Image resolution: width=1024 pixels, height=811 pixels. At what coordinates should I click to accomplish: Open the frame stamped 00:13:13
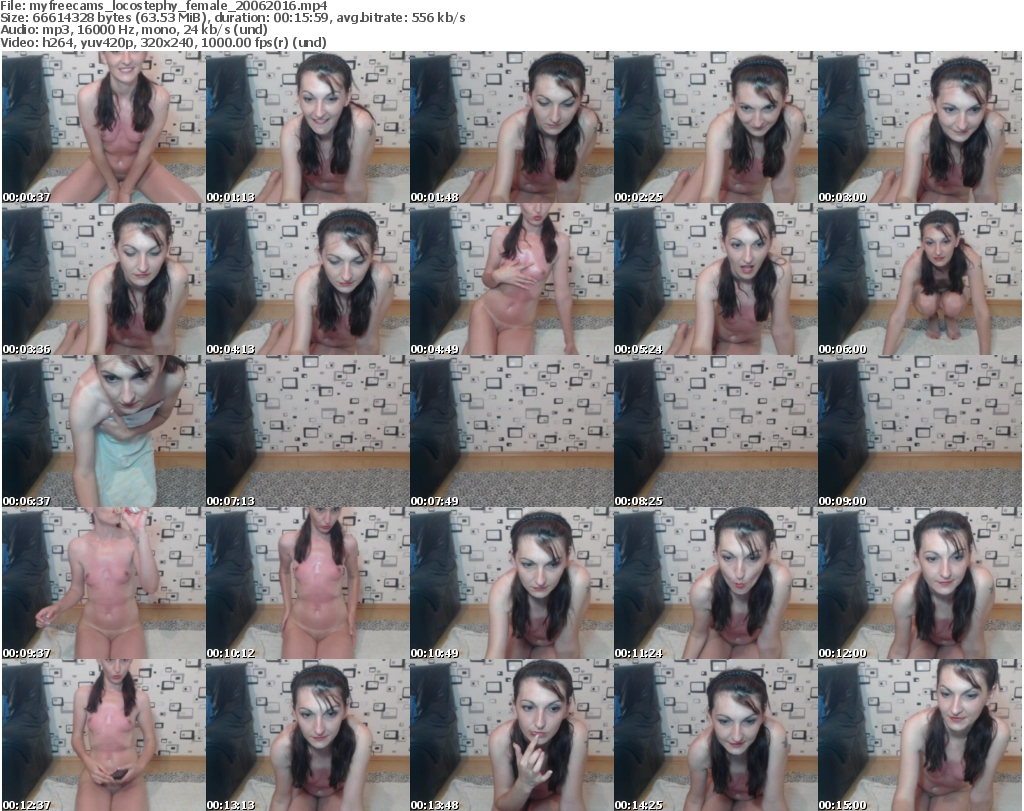[x=307, y=735]
